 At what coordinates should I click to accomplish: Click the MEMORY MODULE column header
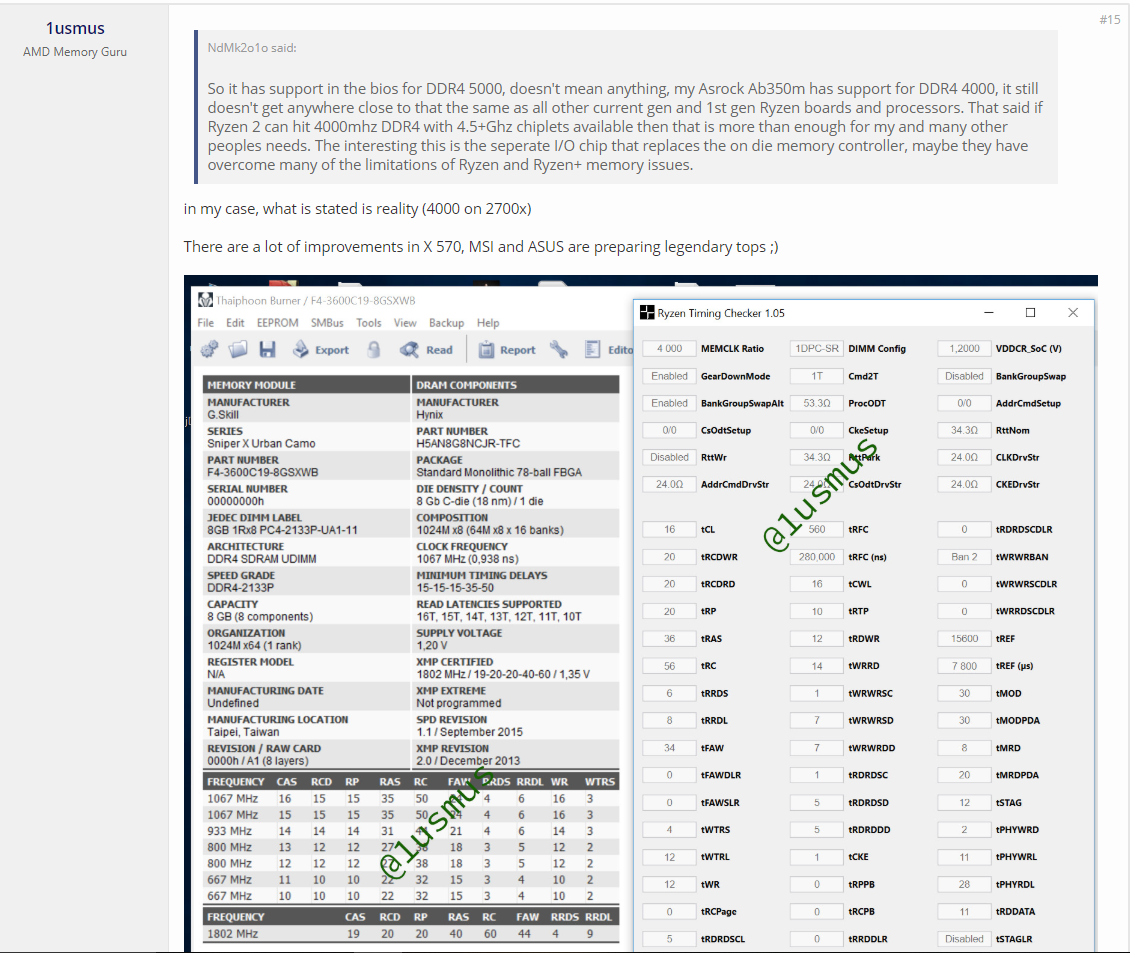pyautogui.click(x=306, y=385)
